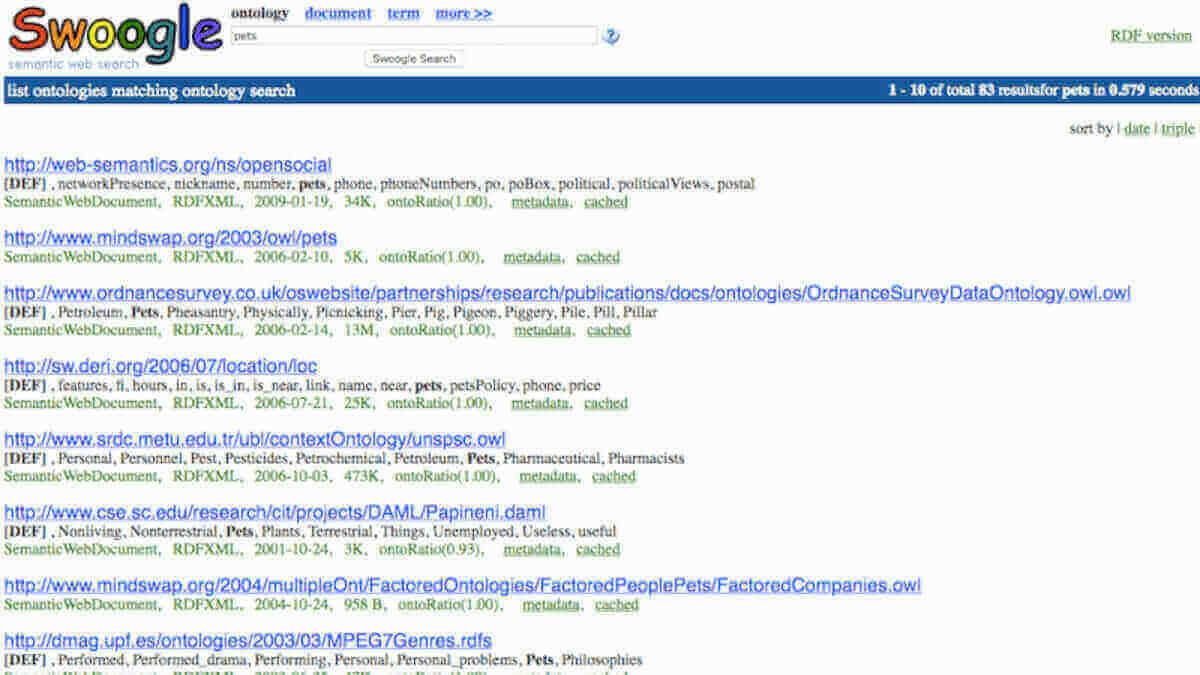Screen dimensions: 1200x675
Task: Sort results by triple
Action: (1177, 128)
